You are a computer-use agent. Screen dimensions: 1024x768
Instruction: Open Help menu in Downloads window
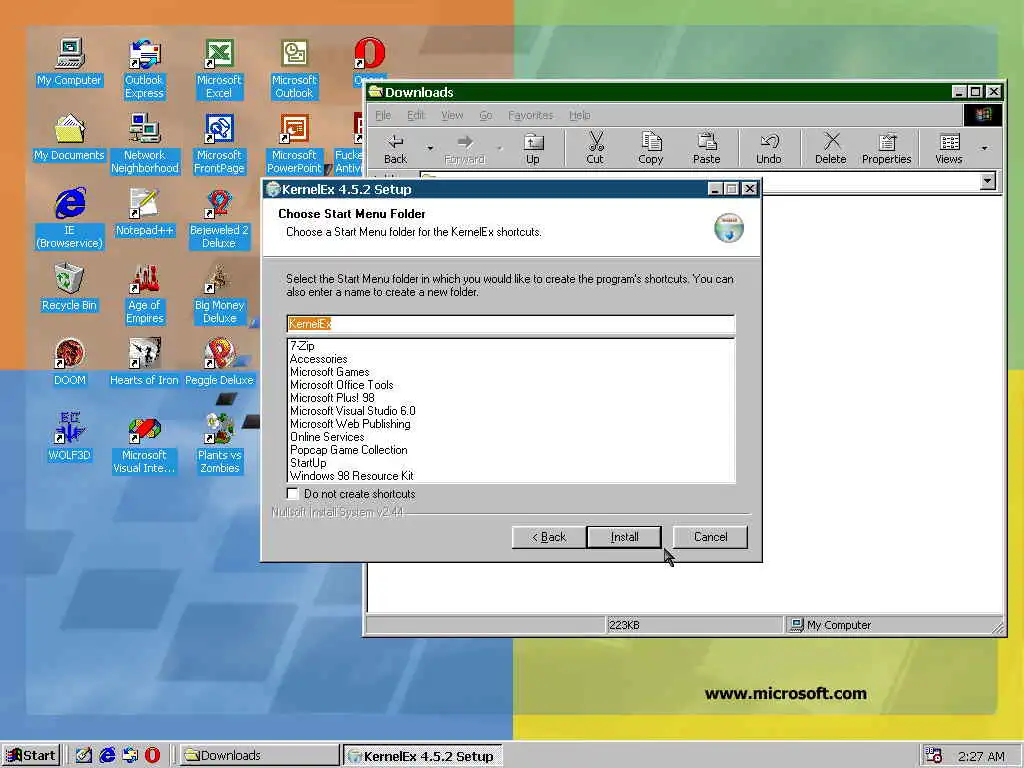pos(579,115)
